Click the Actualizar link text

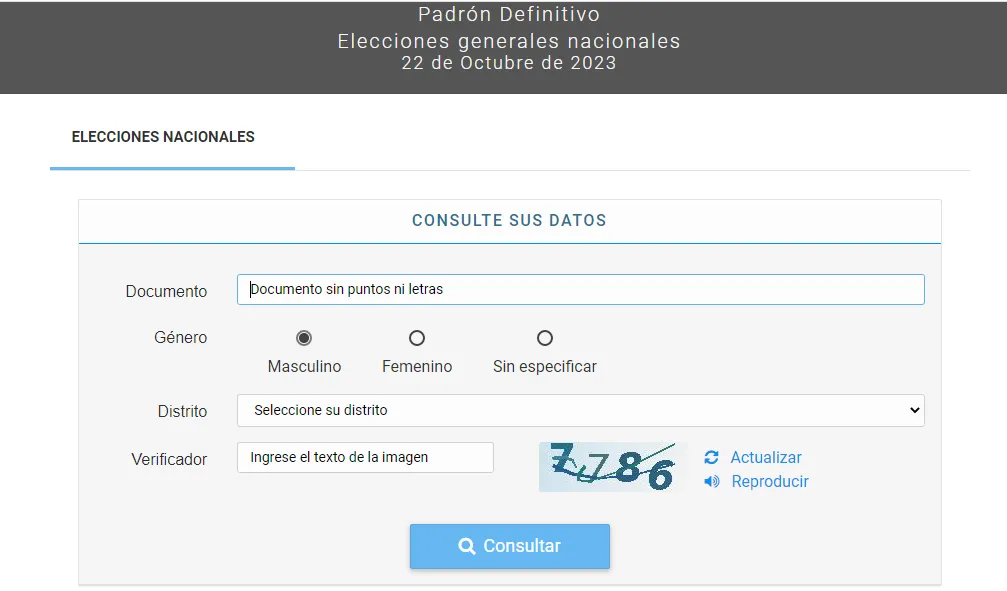(766, 457)
